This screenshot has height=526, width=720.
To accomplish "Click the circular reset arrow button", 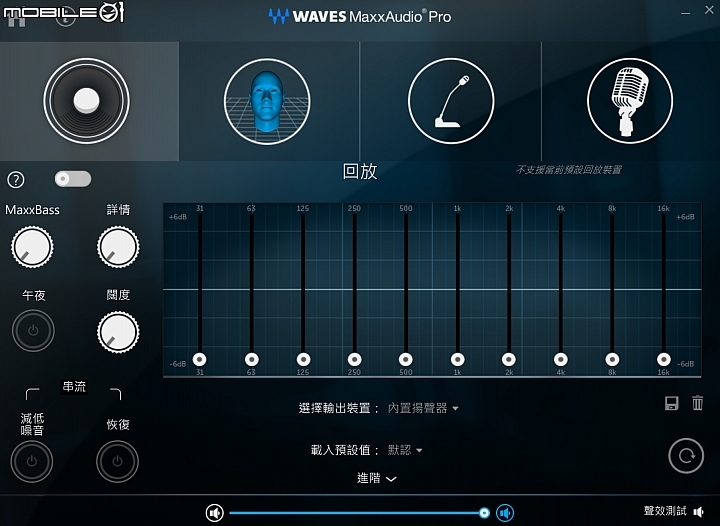I will [x=686, y=456].
